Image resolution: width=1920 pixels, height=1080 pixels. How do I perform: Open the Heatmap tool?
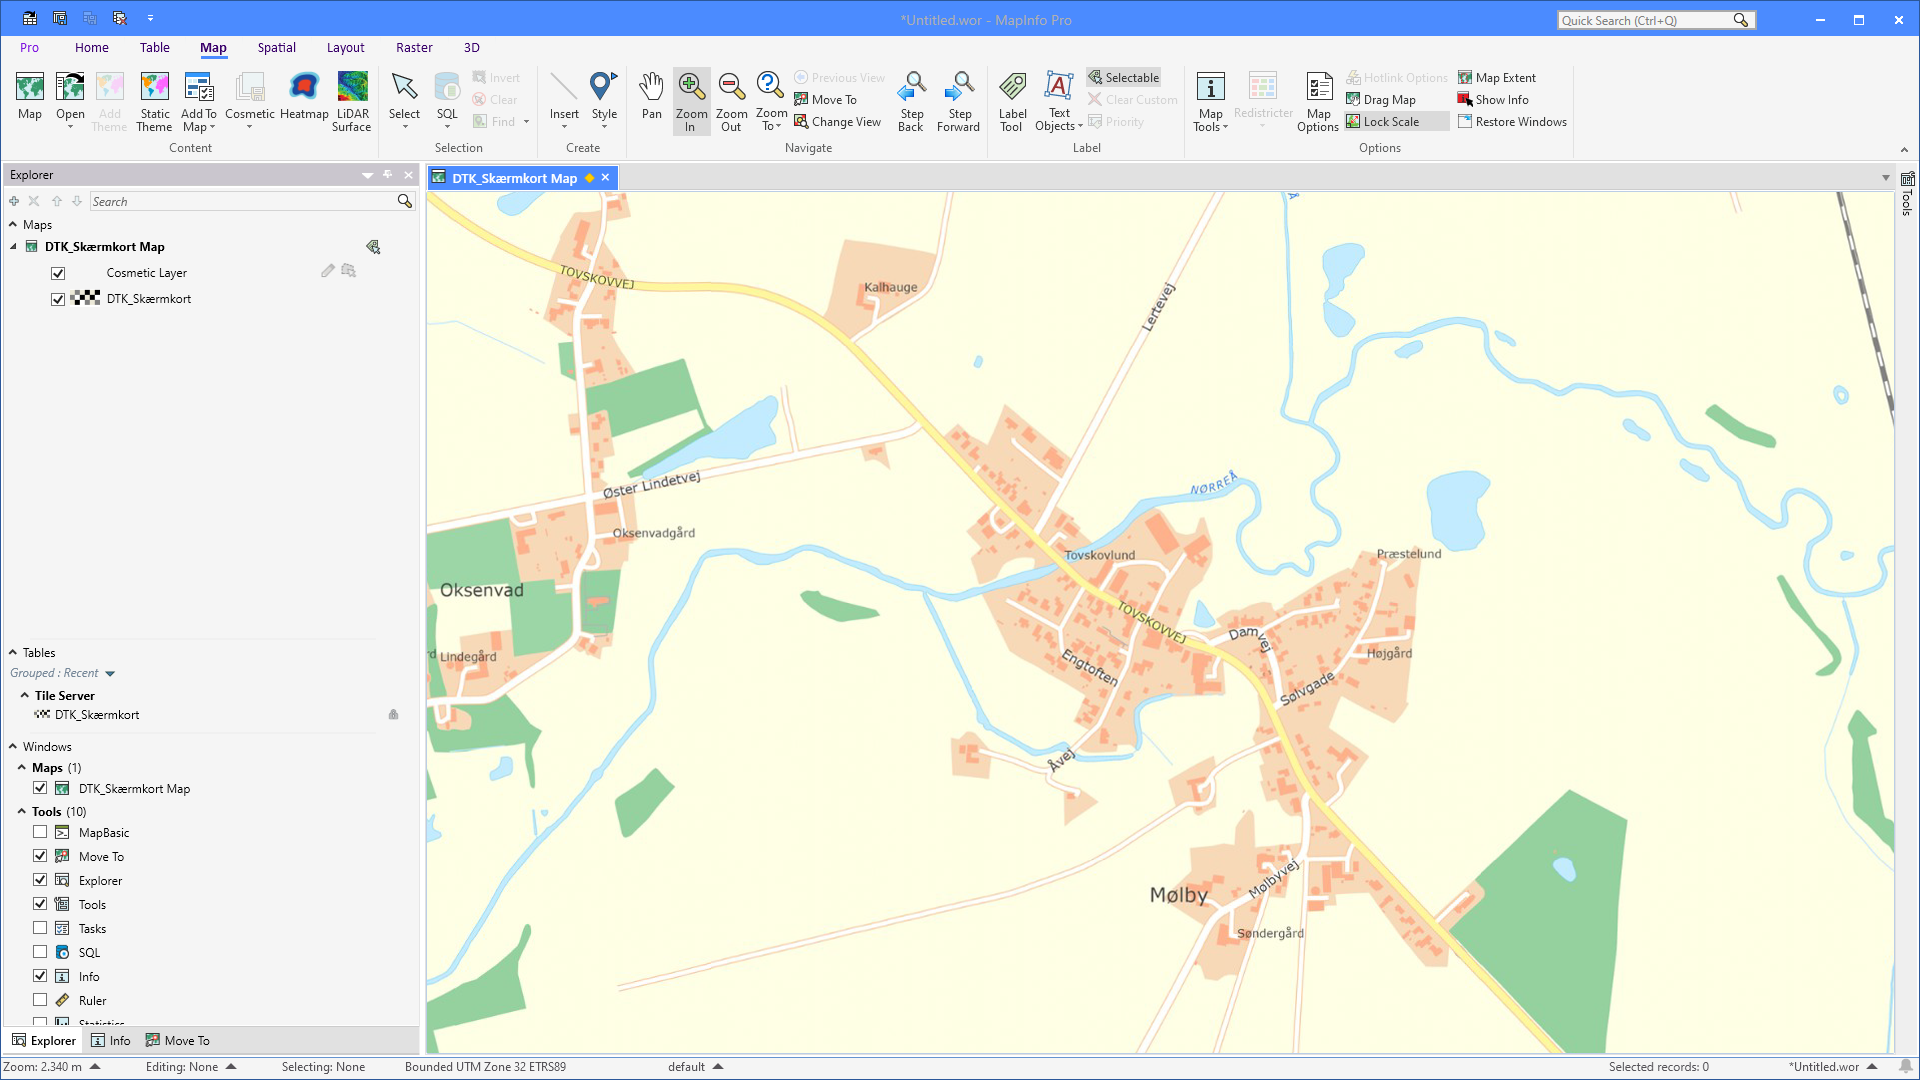(304, 98)
